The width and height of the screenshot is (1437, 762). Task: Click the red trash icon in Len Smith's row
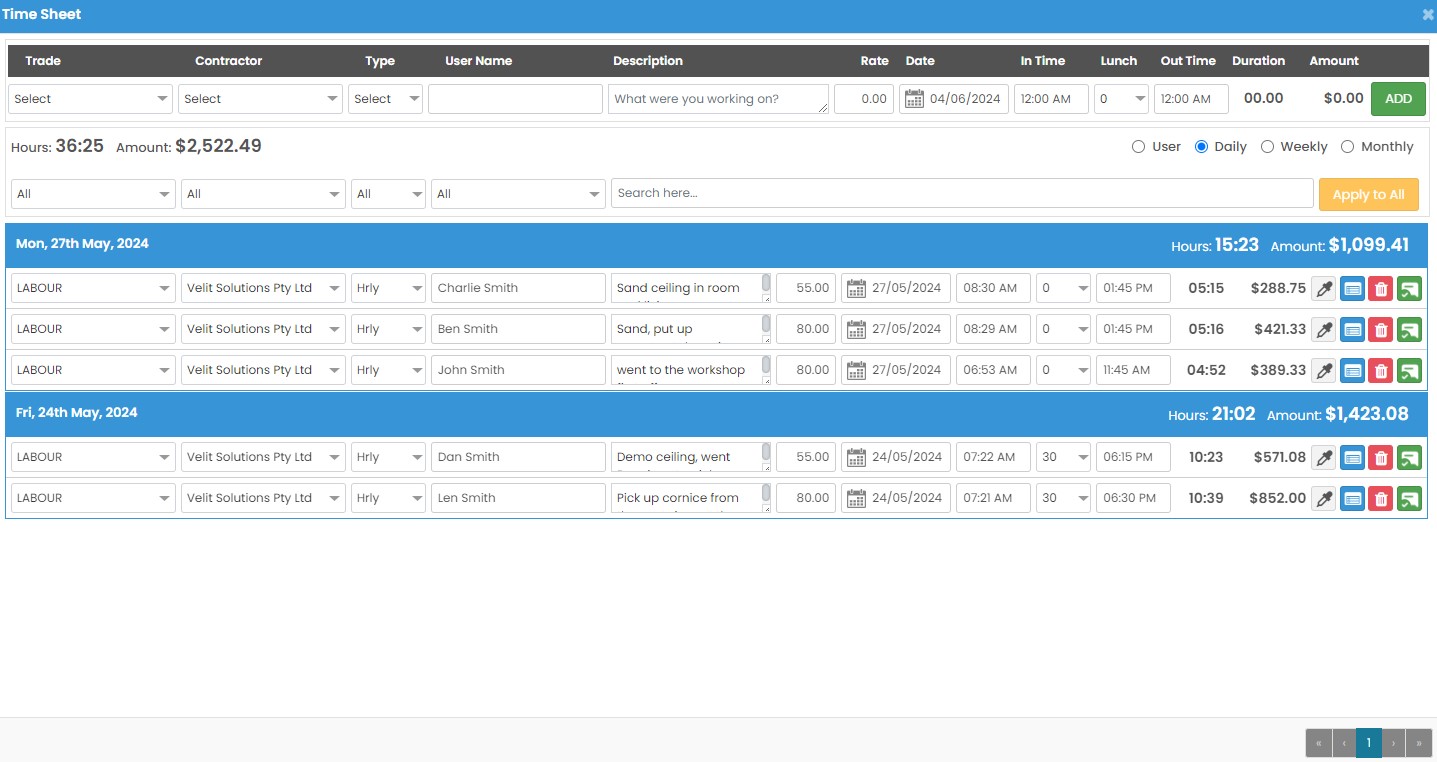click(1381, 499)
